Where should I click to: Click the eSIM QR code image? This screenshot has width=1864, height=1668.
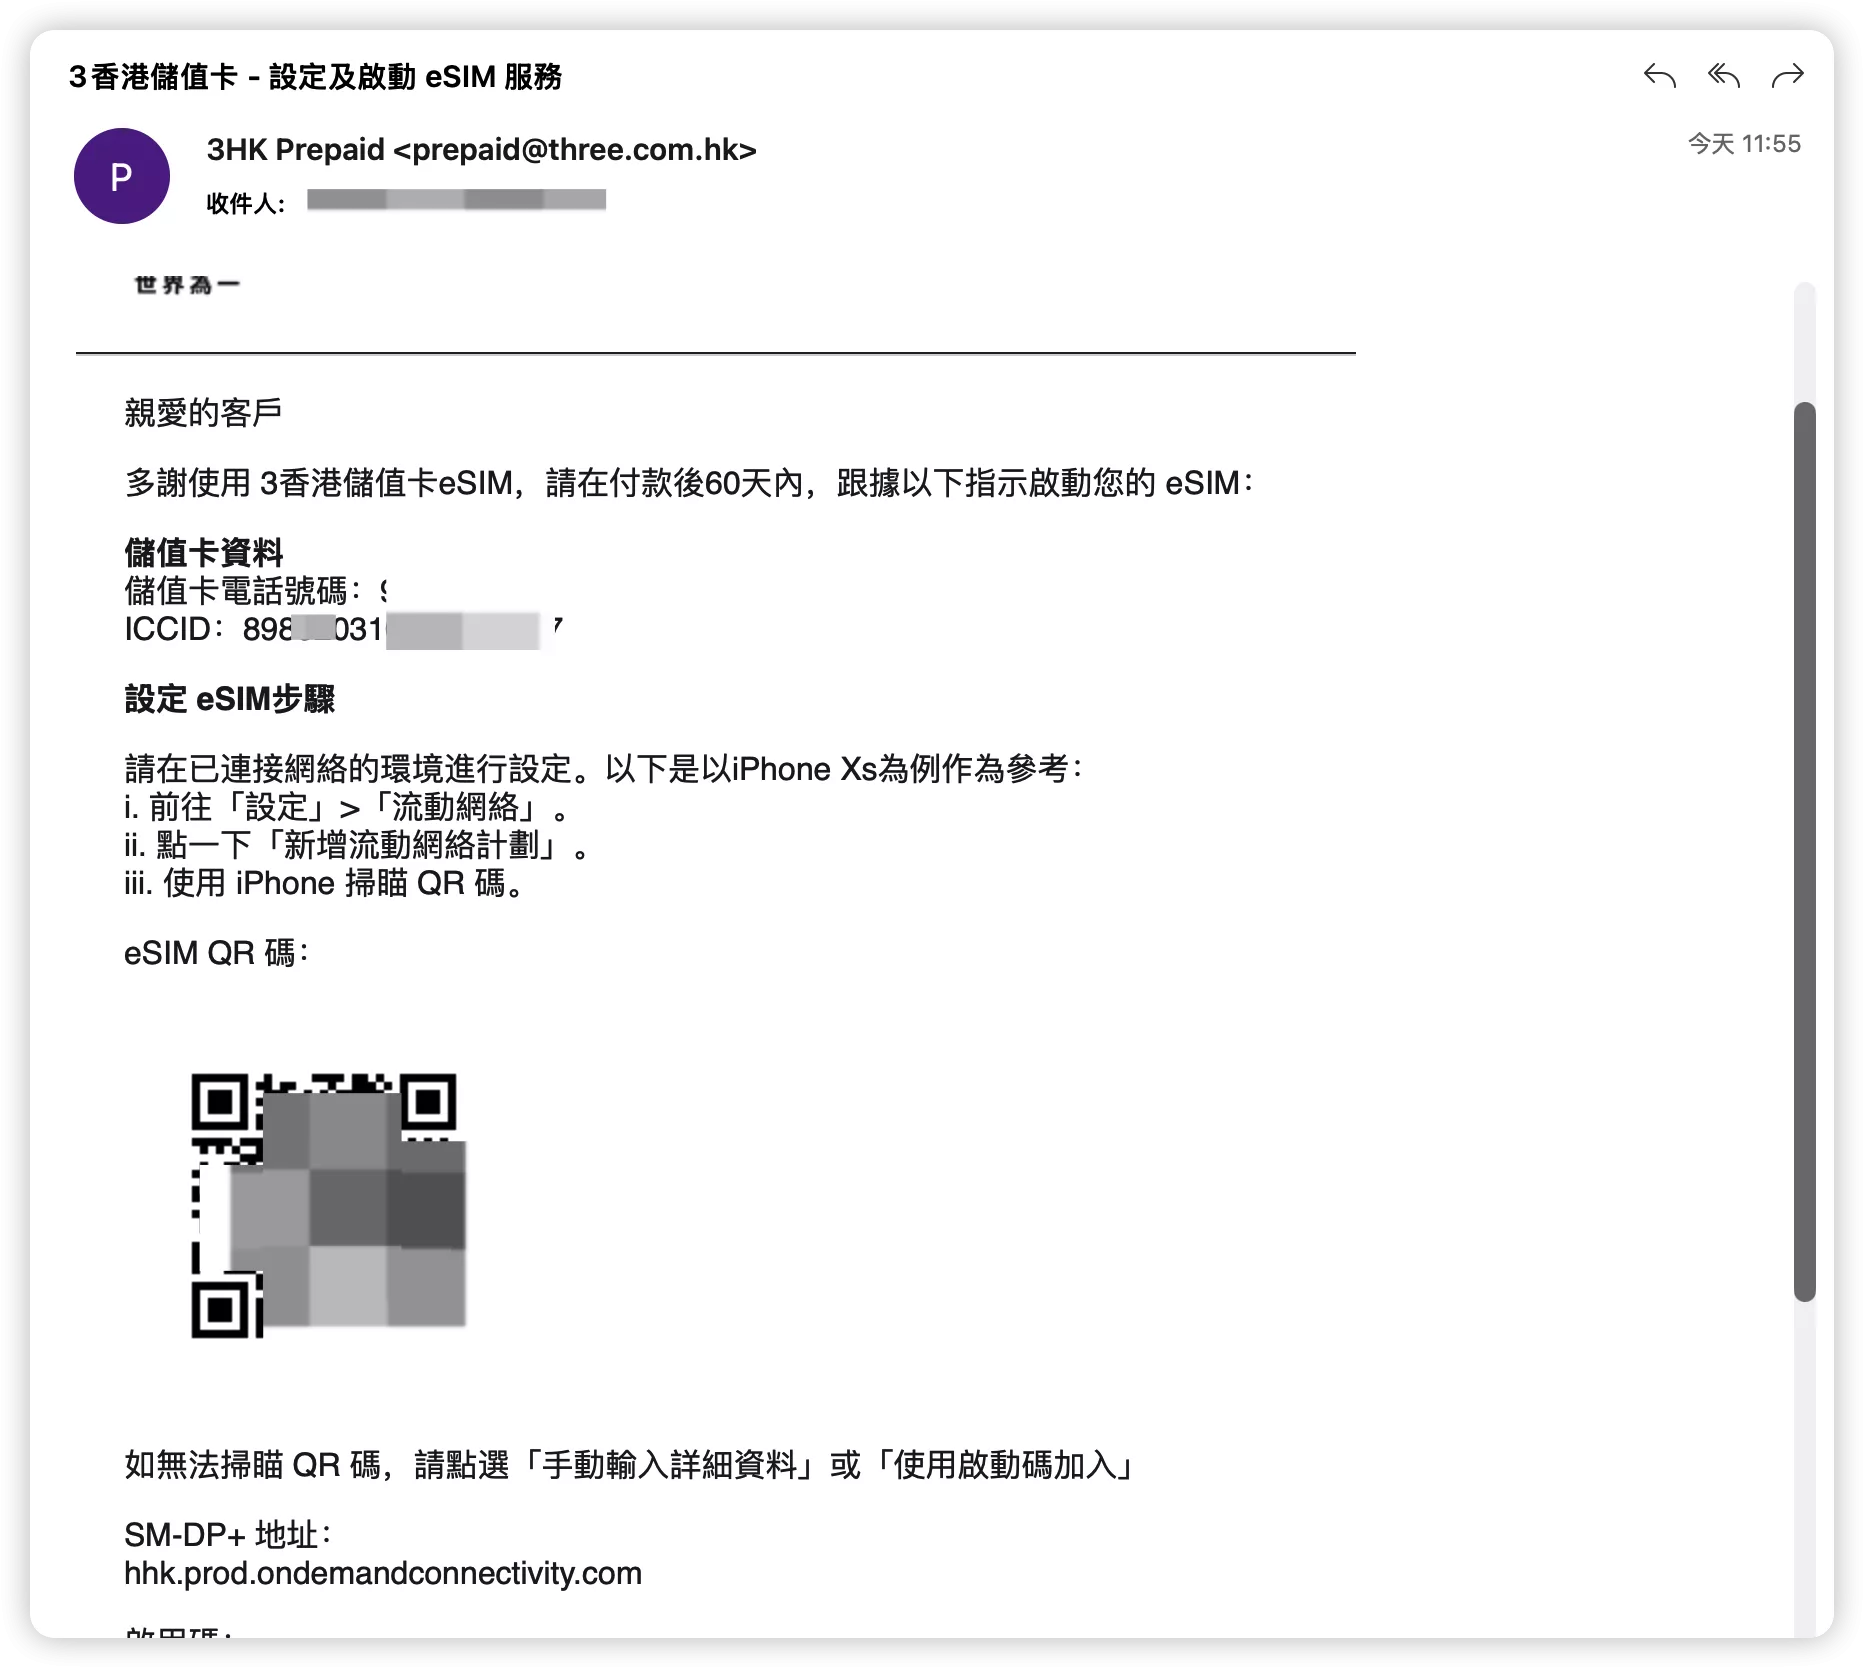tap(328, 1205)
